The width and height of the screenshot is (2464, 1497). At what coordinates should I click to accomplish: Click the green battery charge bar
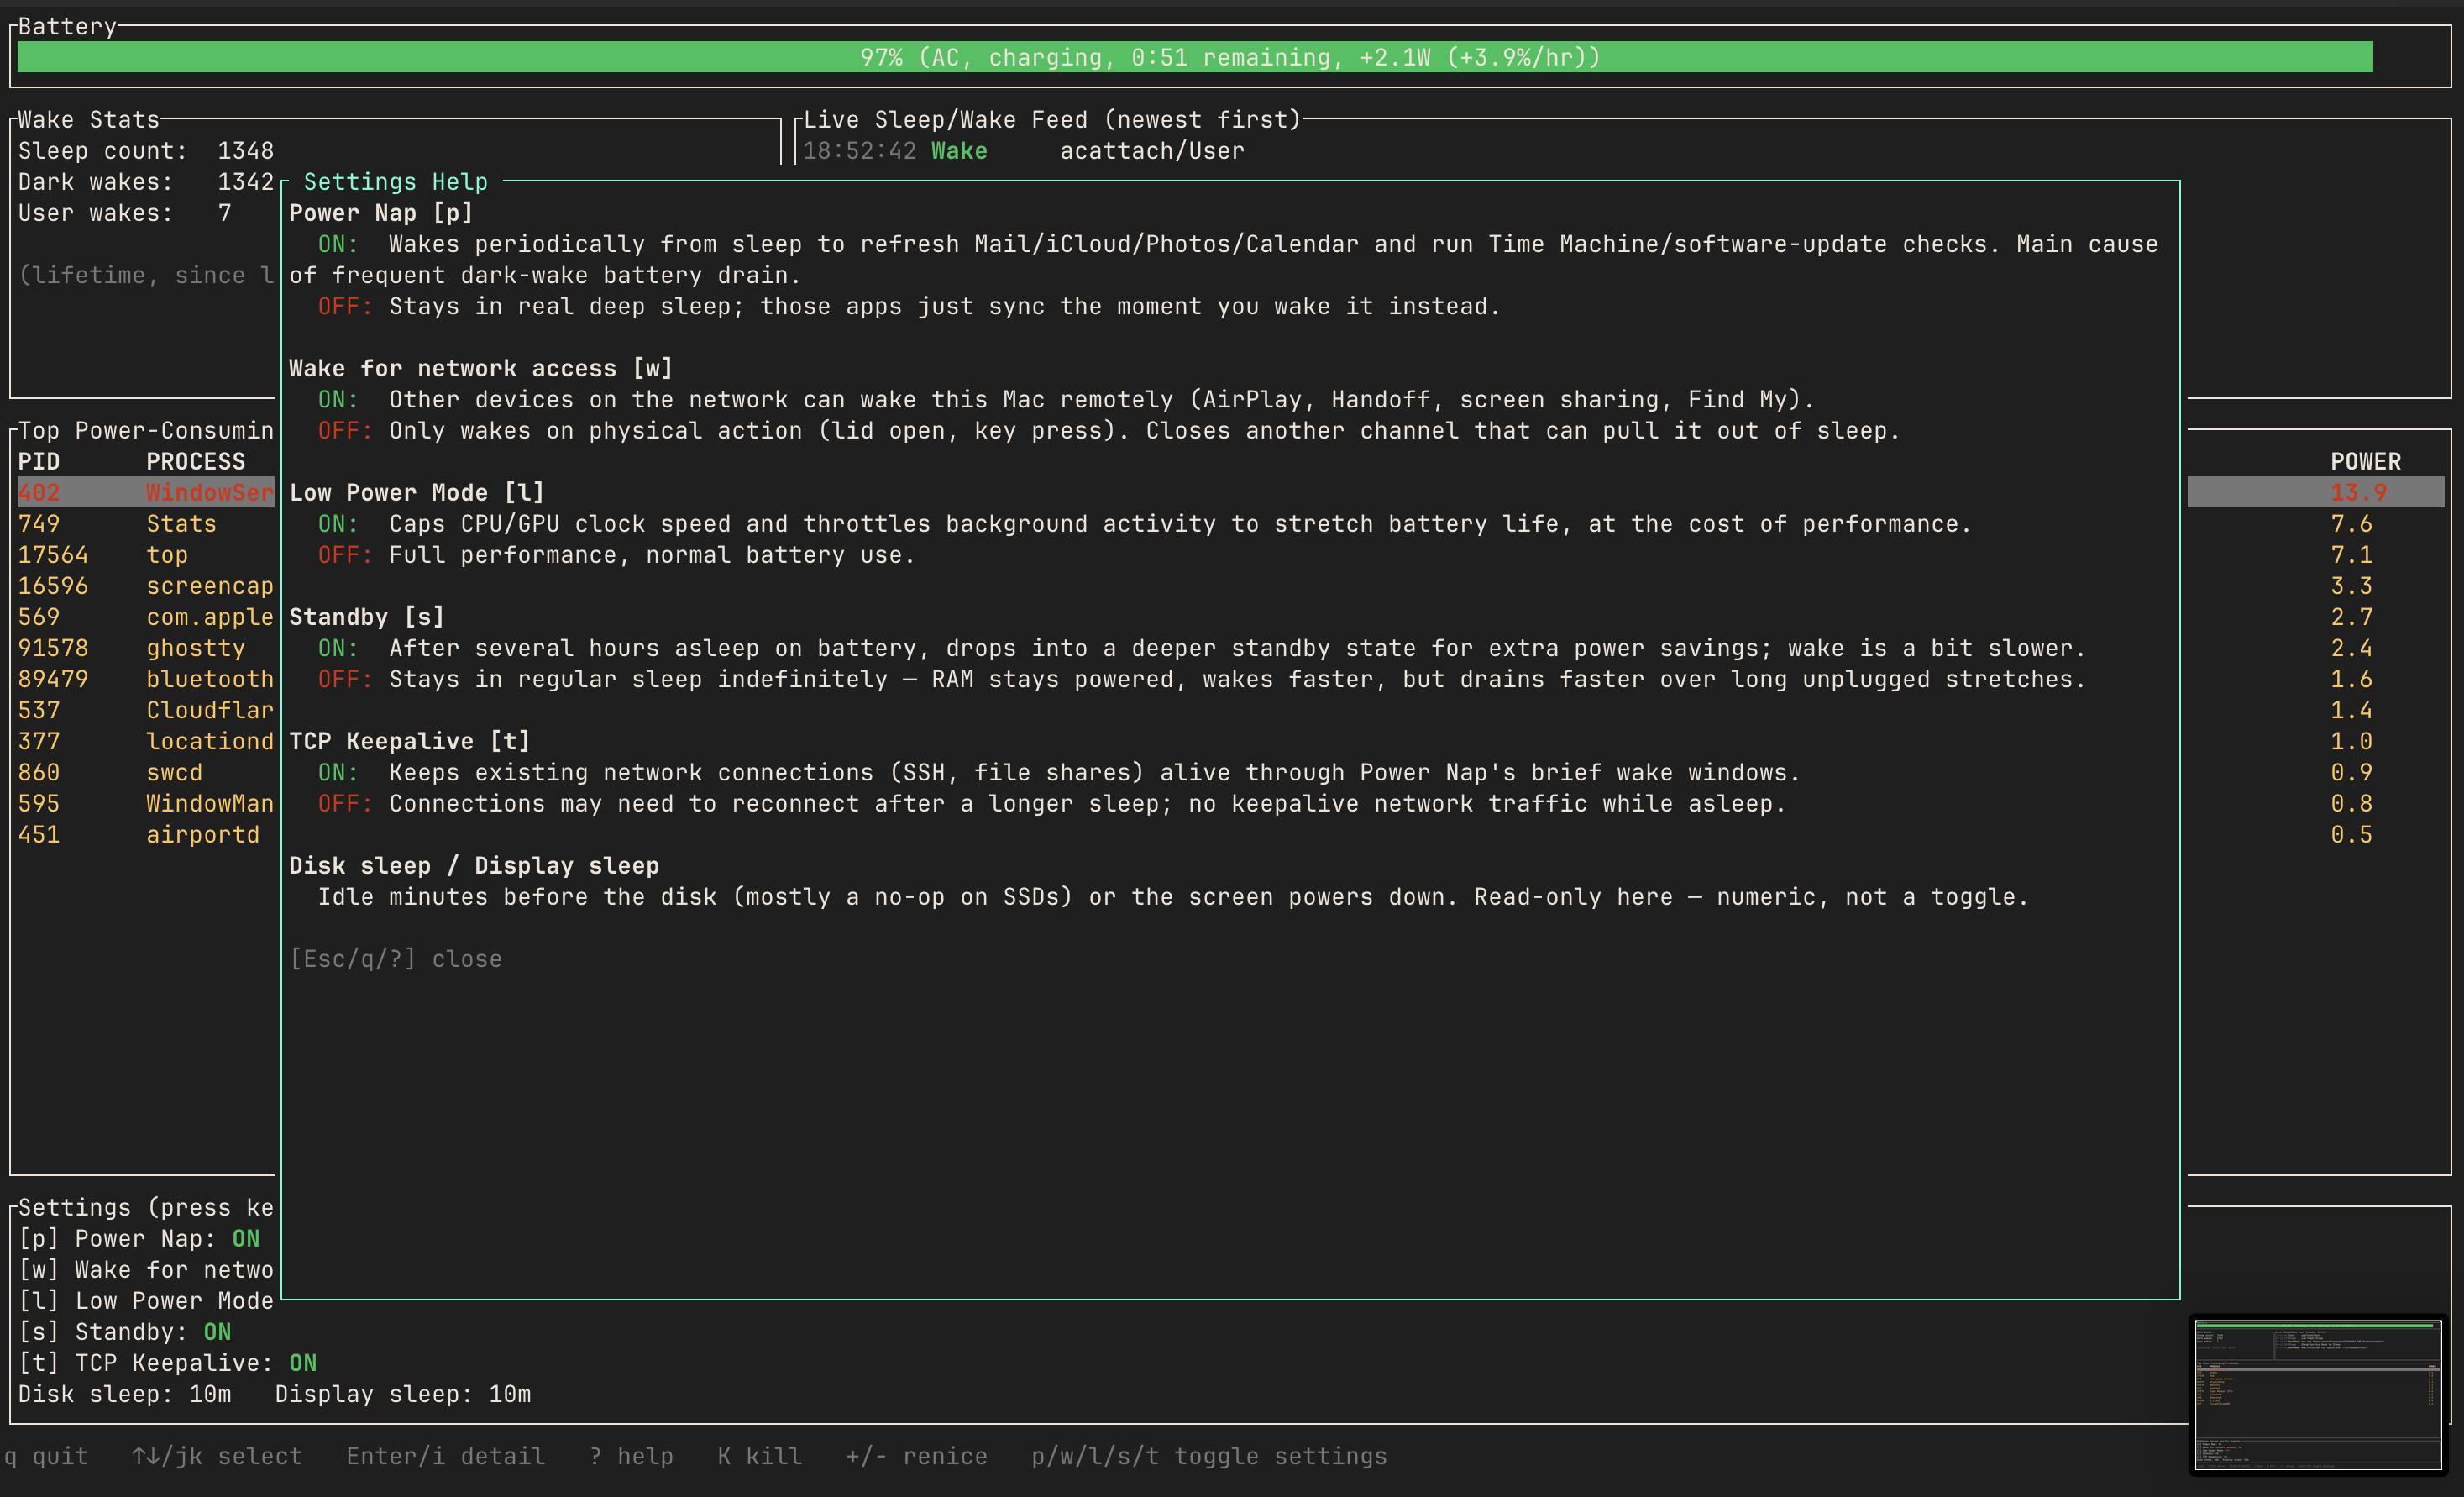click(x=1195, y=57)
